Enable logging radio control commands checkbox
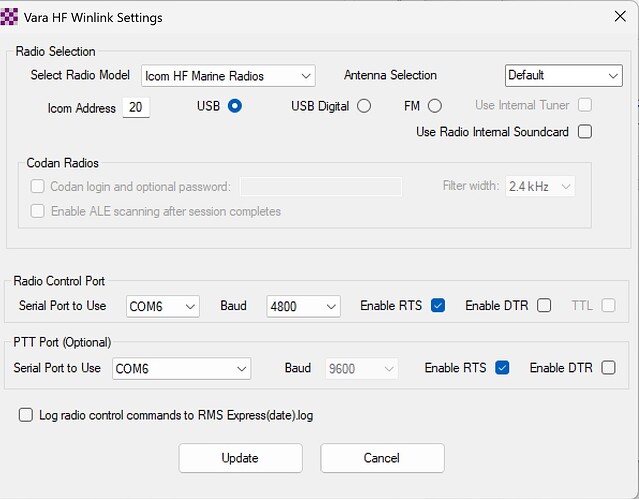The image size is (639, 499). click(x=26, y=415)
